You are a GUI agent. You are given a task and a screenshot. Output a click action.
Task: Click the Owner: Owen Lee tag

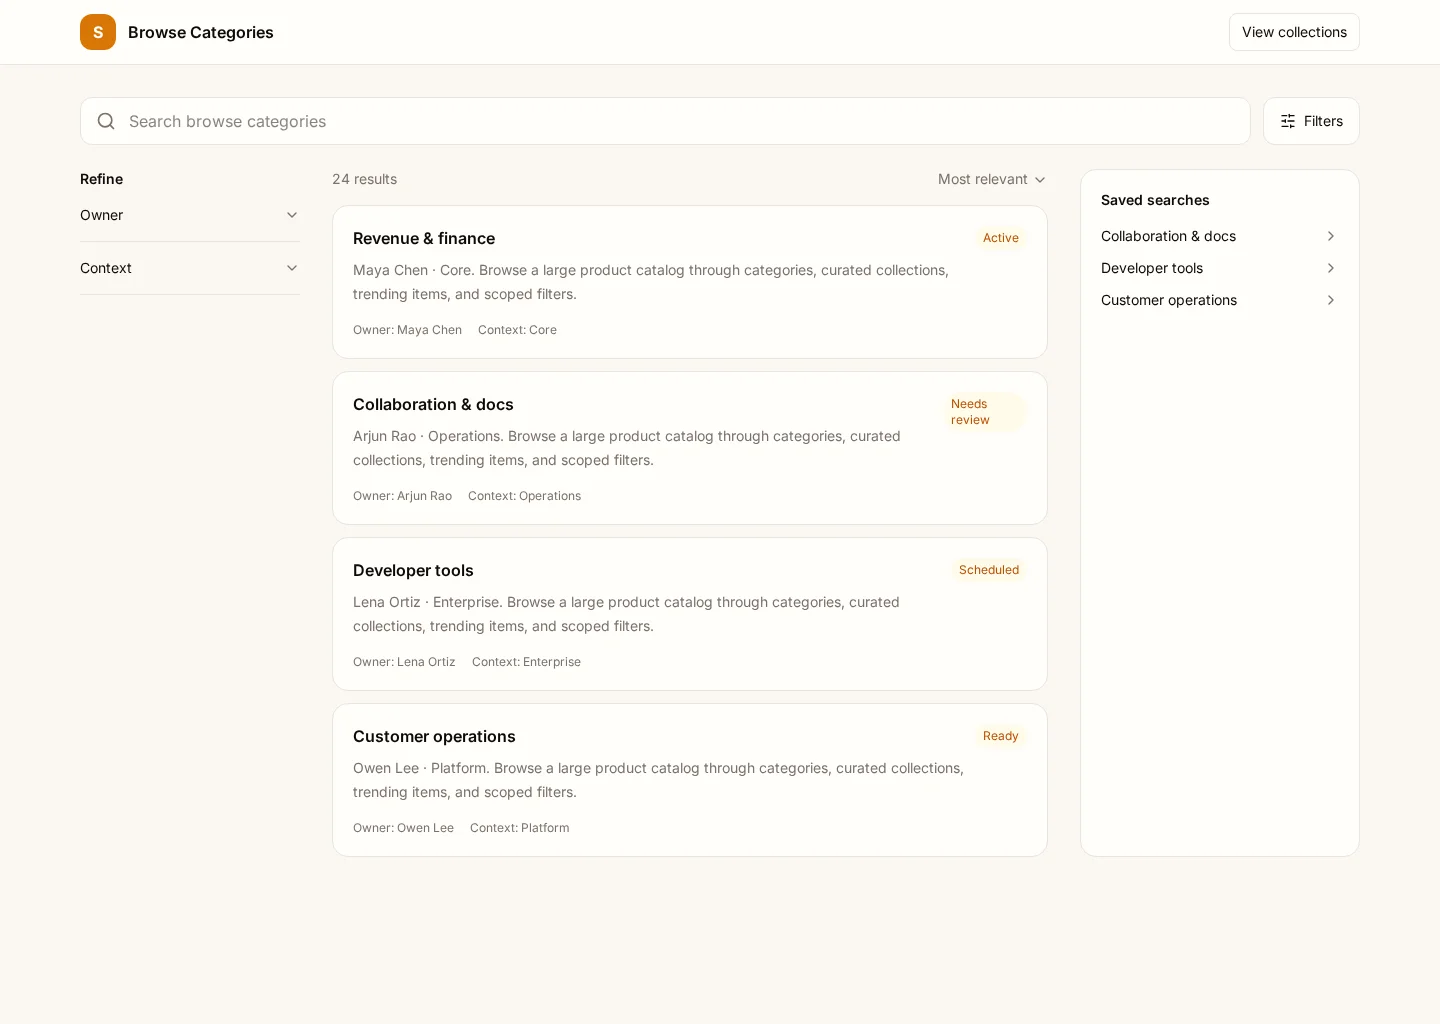[x=403, y=828]
